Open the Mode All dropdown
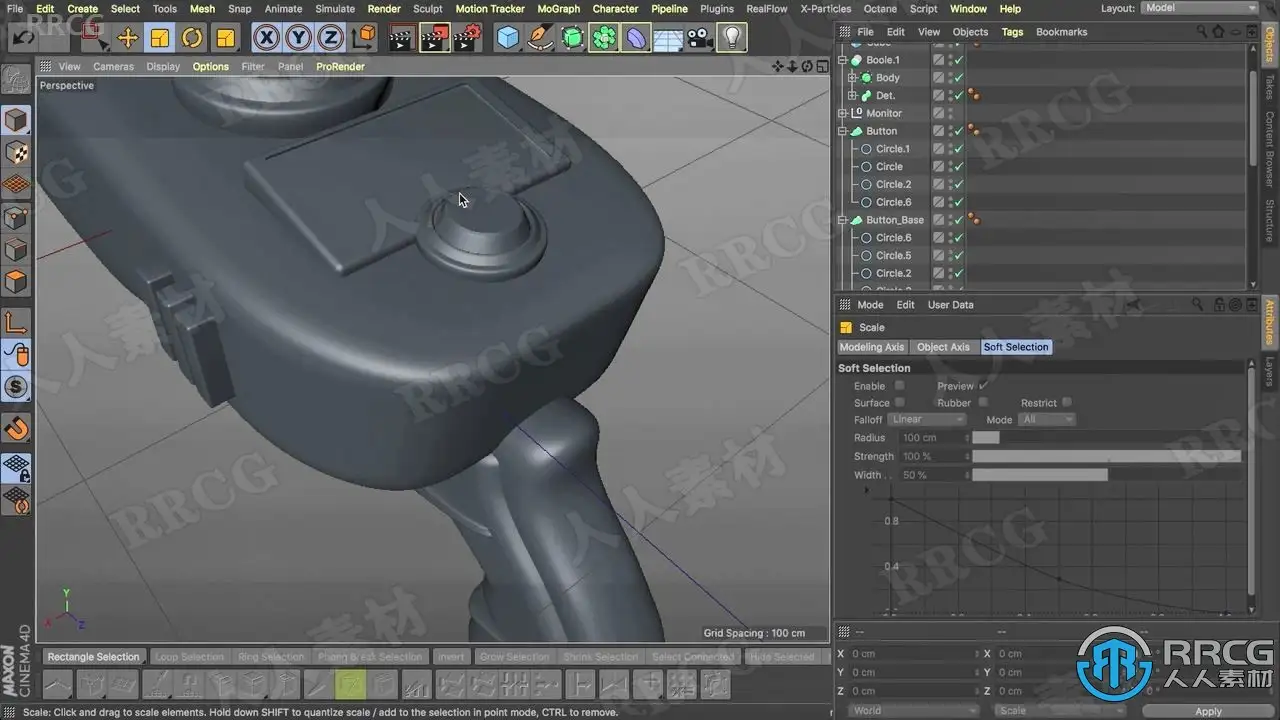 pyautogui.click(x=1047, y=420)
